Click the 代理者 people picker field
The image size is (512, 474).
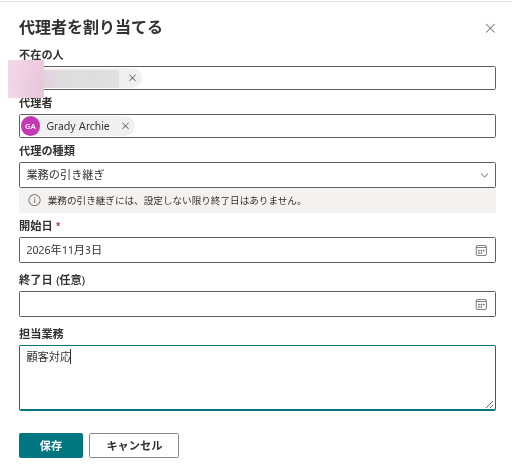(x=257, y=126)
